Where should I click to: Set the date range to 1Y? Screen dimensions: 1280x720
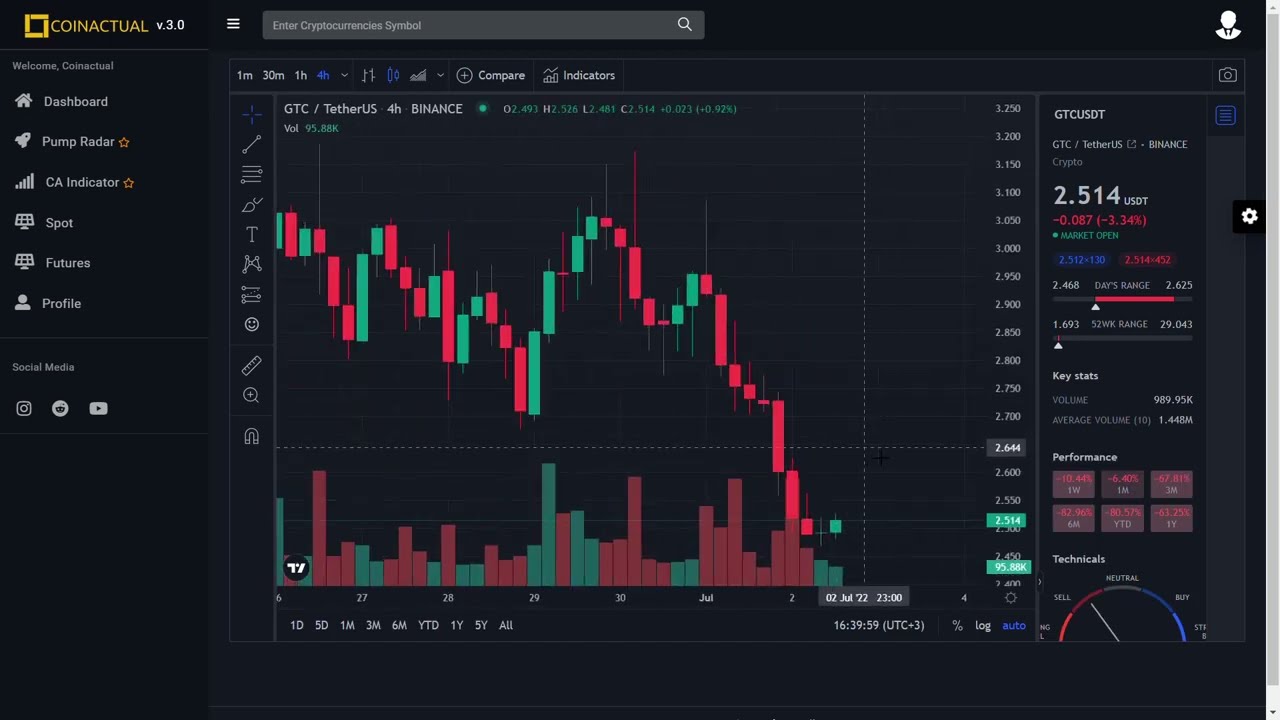pos(457,625)
